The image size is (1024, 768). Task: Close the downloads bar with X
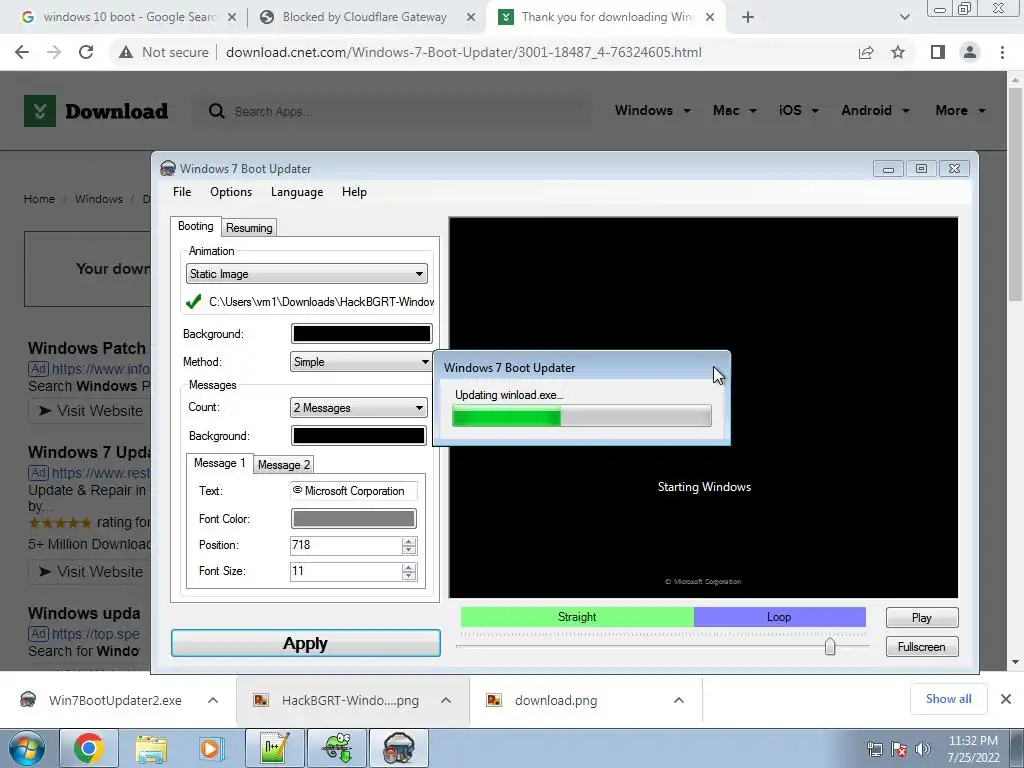[1006, 699]
